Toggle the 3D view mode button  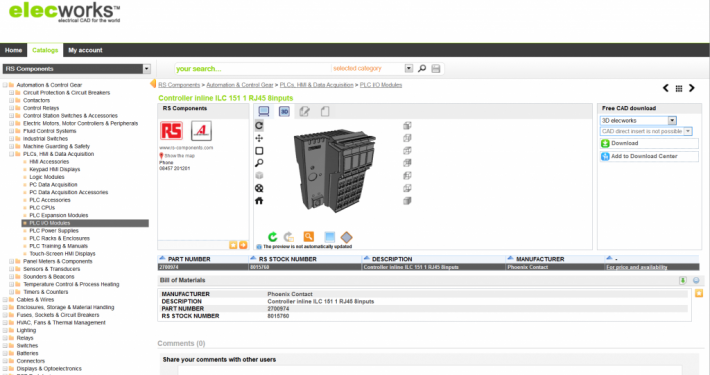point(284,111)
